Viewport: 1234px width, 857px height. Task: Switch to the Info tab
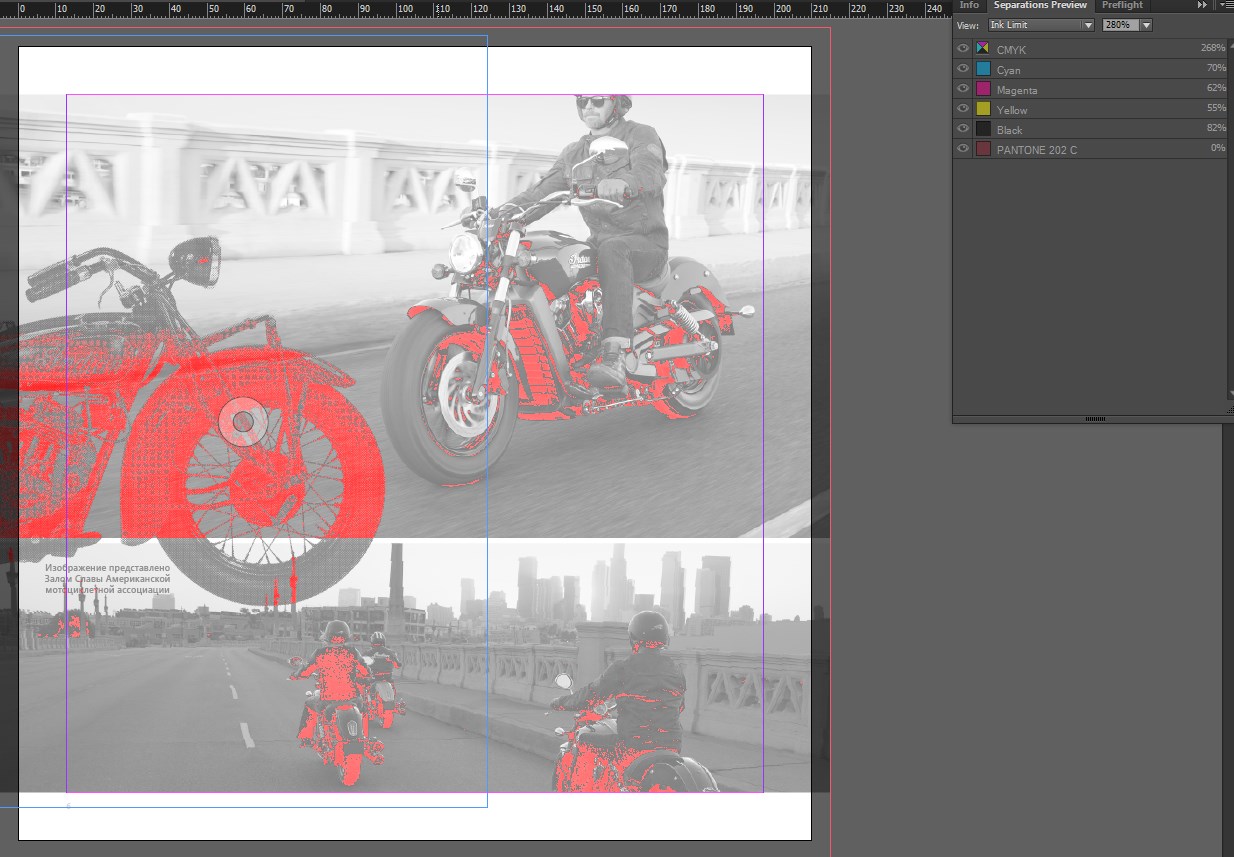click(969, 5)
